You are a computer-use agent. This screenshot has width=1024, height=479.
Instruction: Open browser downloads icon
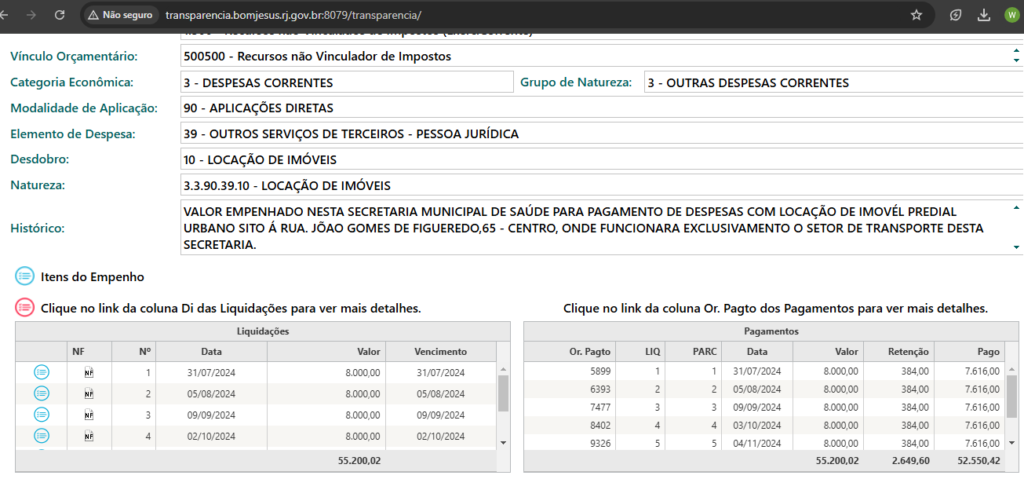point(984,14)
